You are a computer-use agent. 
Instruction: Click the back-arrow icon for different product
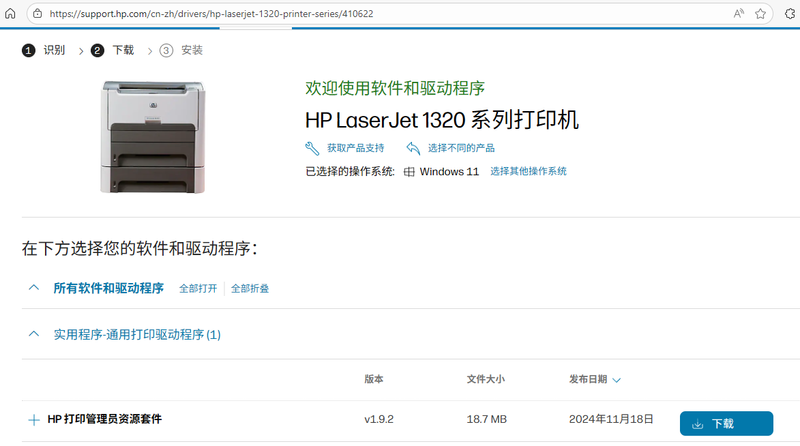412,148
